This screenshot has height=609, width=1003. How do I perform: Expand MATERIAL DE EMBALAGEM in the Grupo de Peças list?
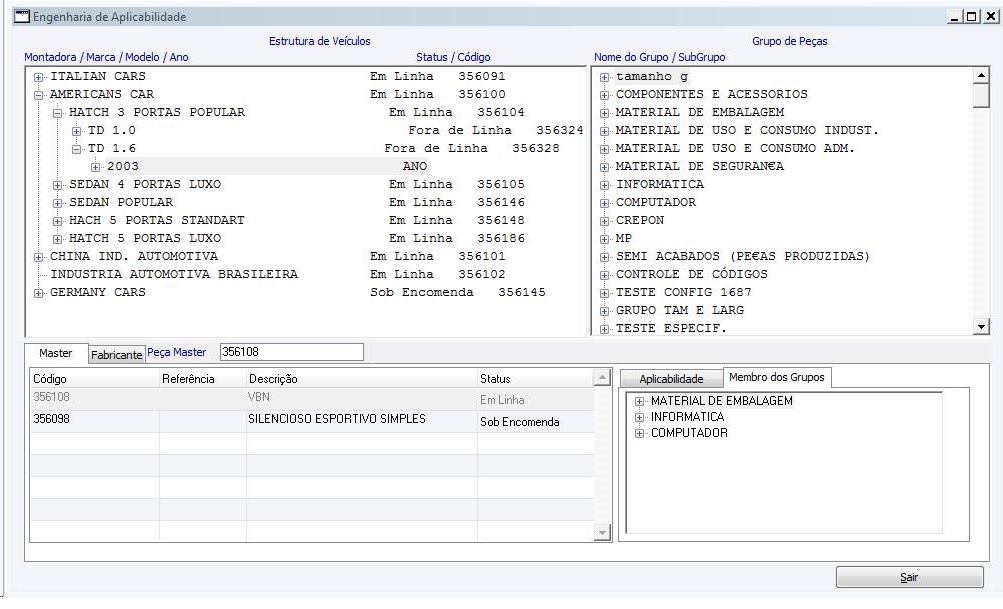604,113
